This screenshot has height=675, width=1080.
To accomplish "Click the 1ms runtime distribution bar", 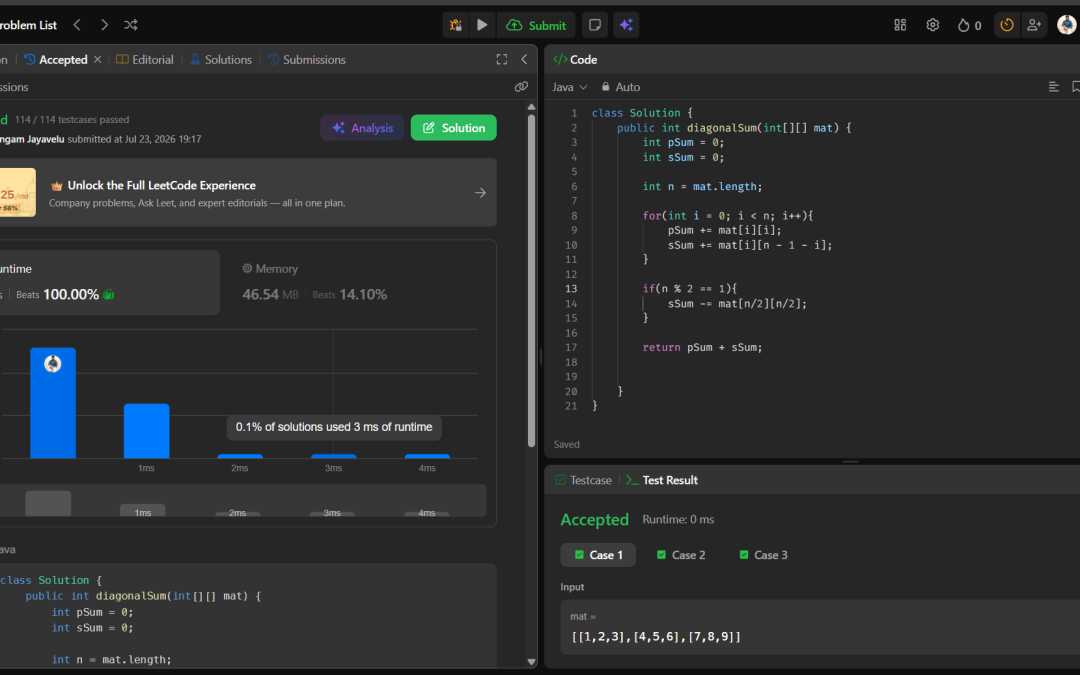I will (146, 431).
